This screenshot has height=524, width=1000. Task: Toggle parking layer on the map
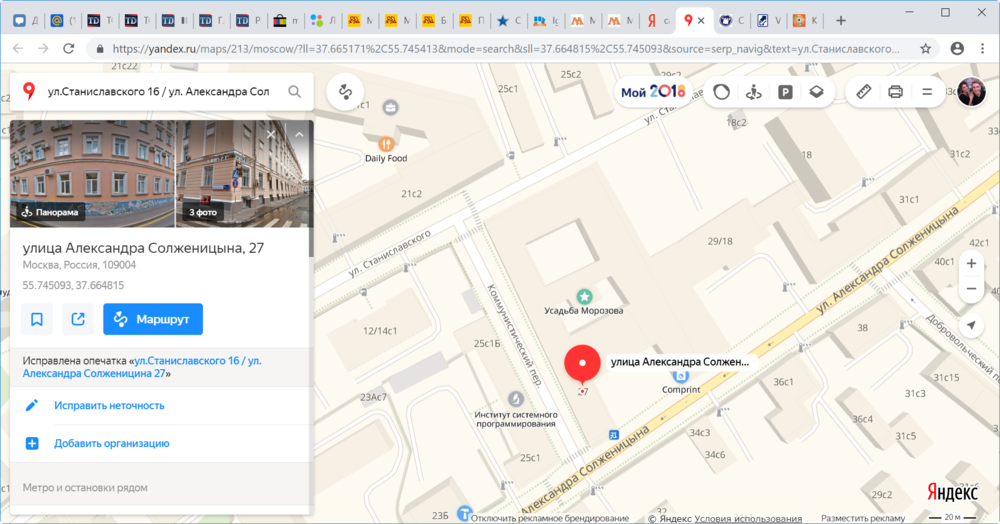click(785, 92)
